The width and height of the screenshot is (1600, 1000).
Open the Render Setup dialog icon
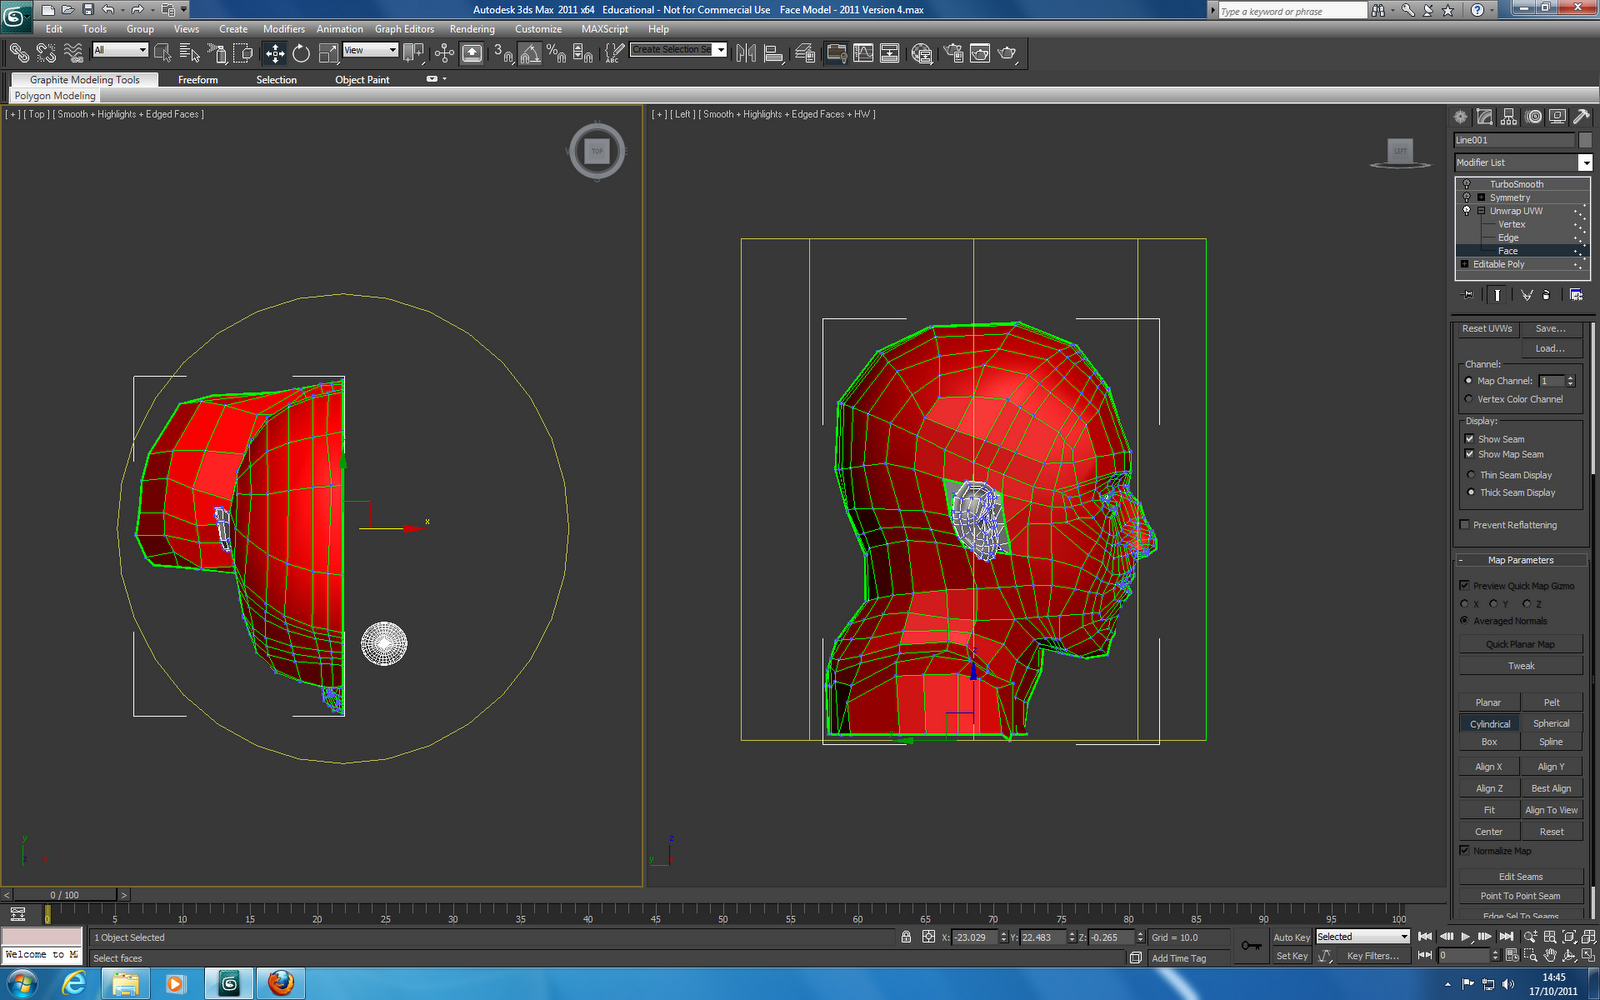click(x=953, y=53)
